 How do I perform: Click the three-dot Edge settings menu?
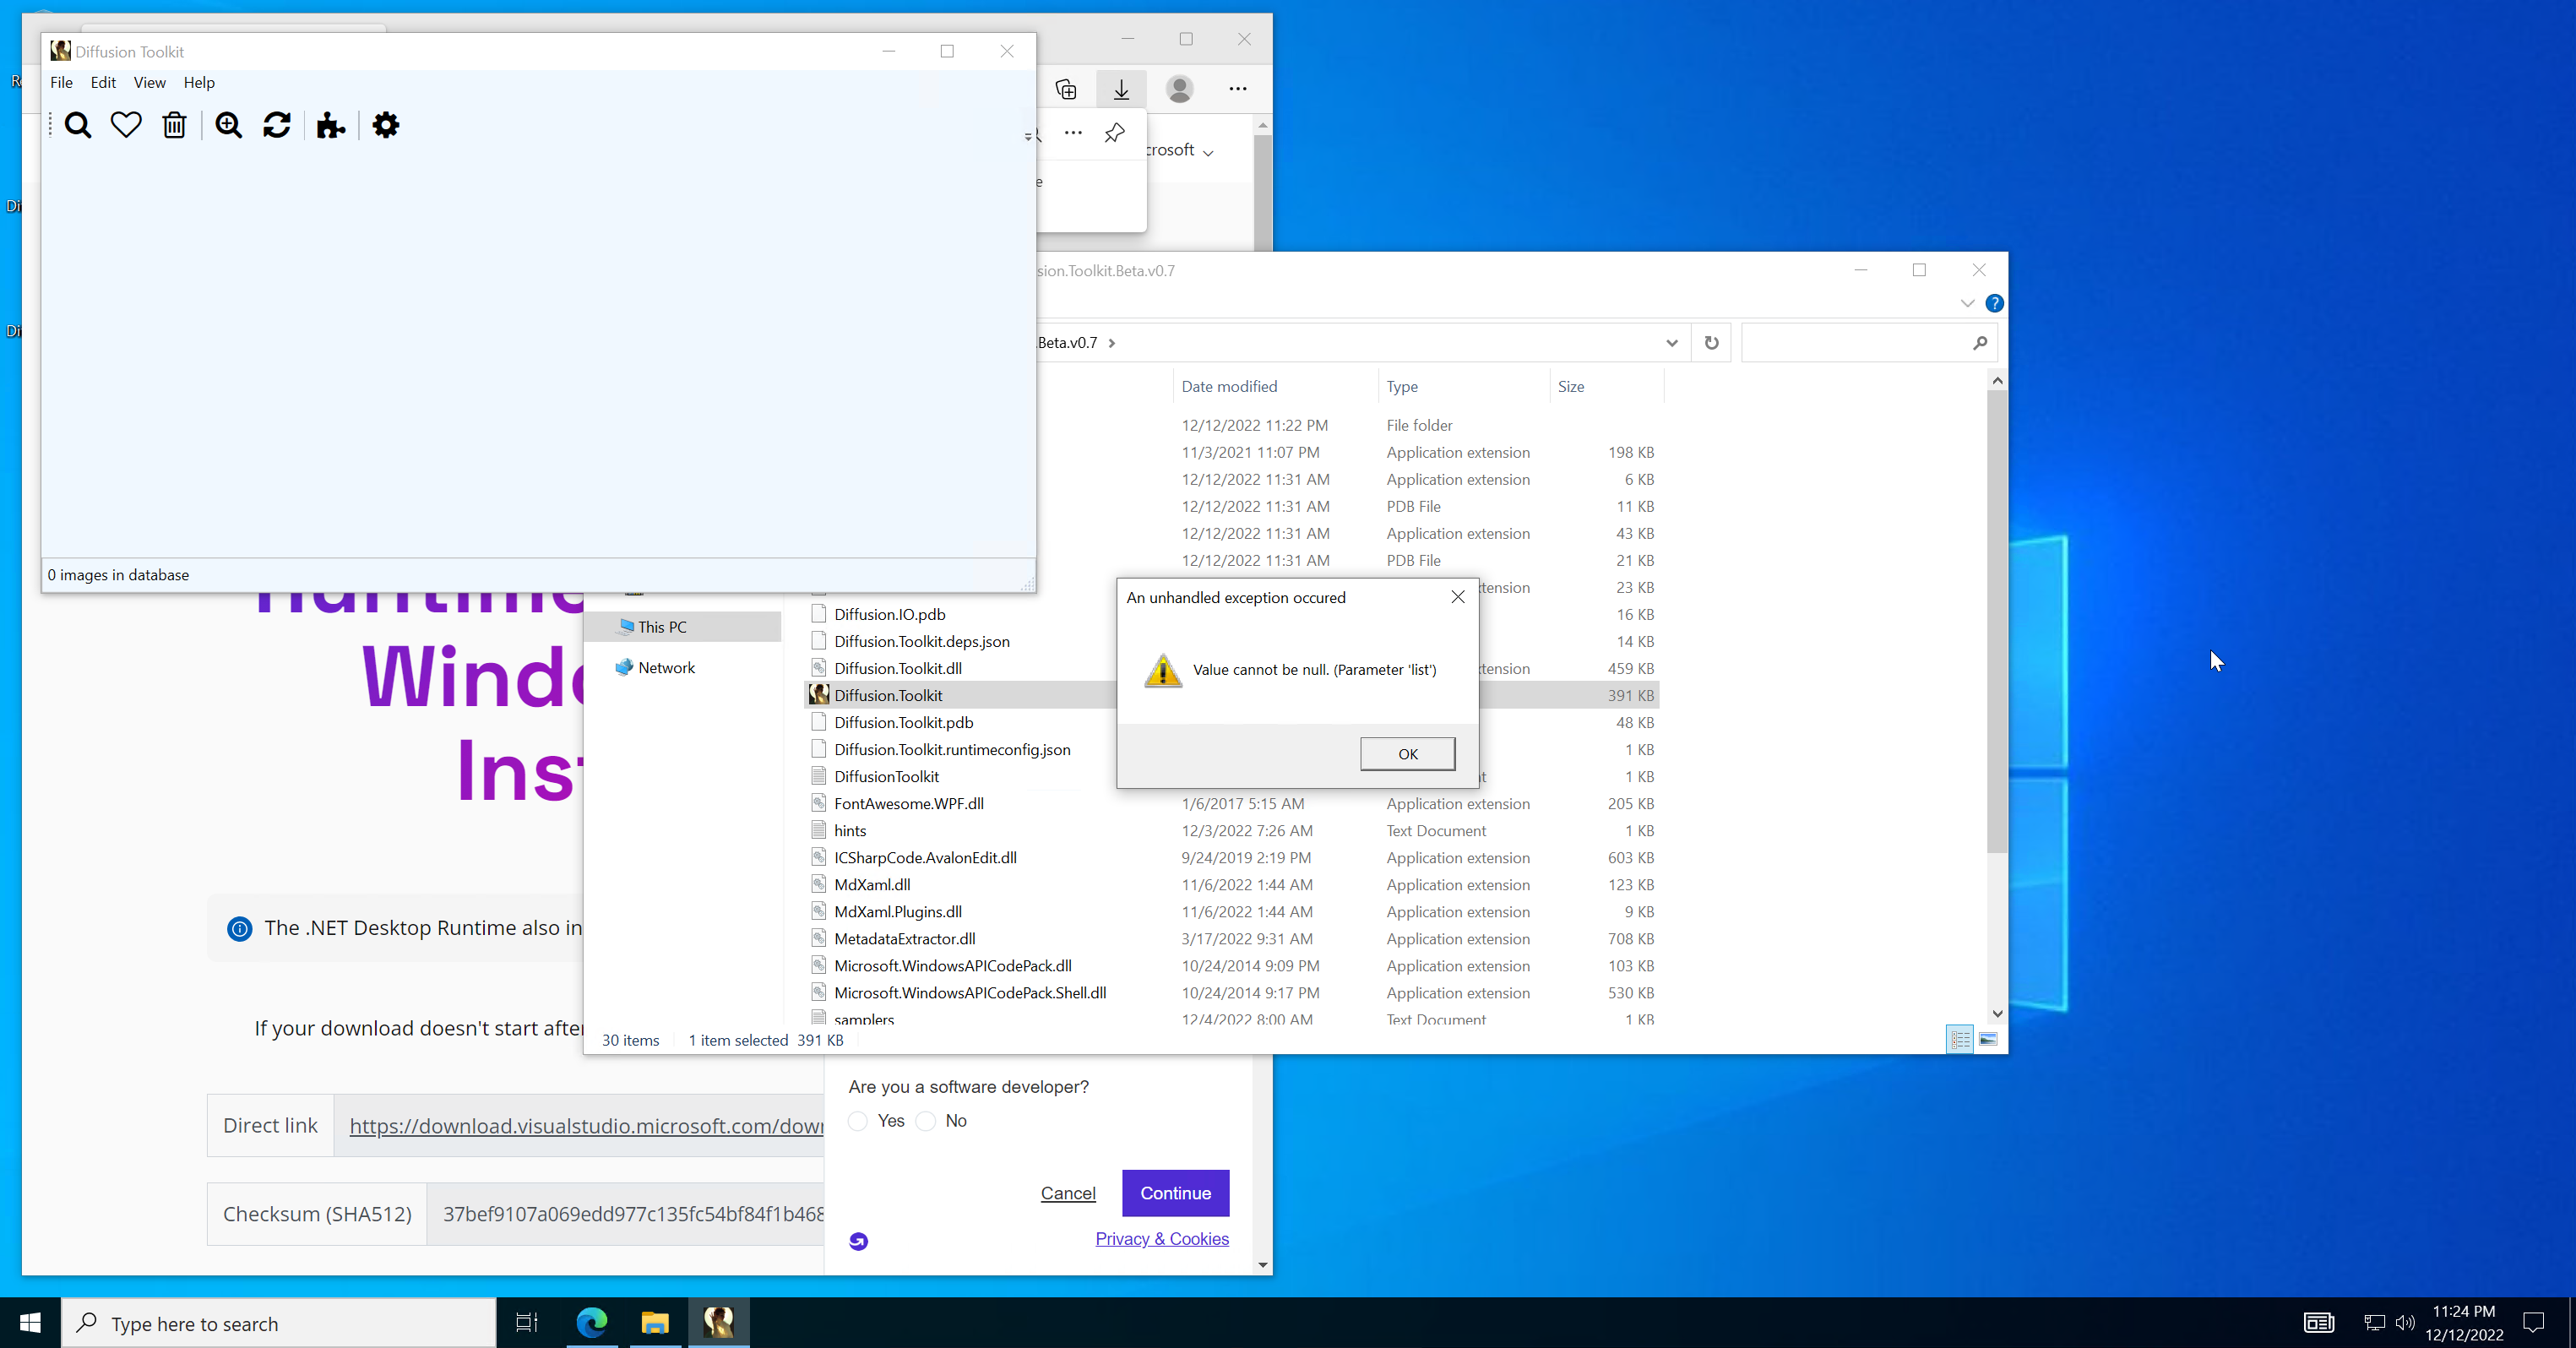[x=1238, y=89]
